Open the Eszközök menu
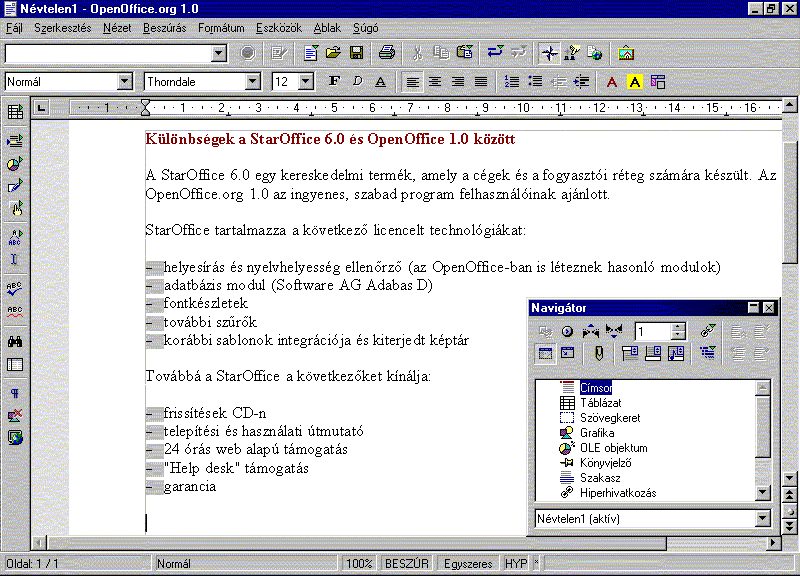The height and width of the screenshot is (576, 800). coord(279,28)
